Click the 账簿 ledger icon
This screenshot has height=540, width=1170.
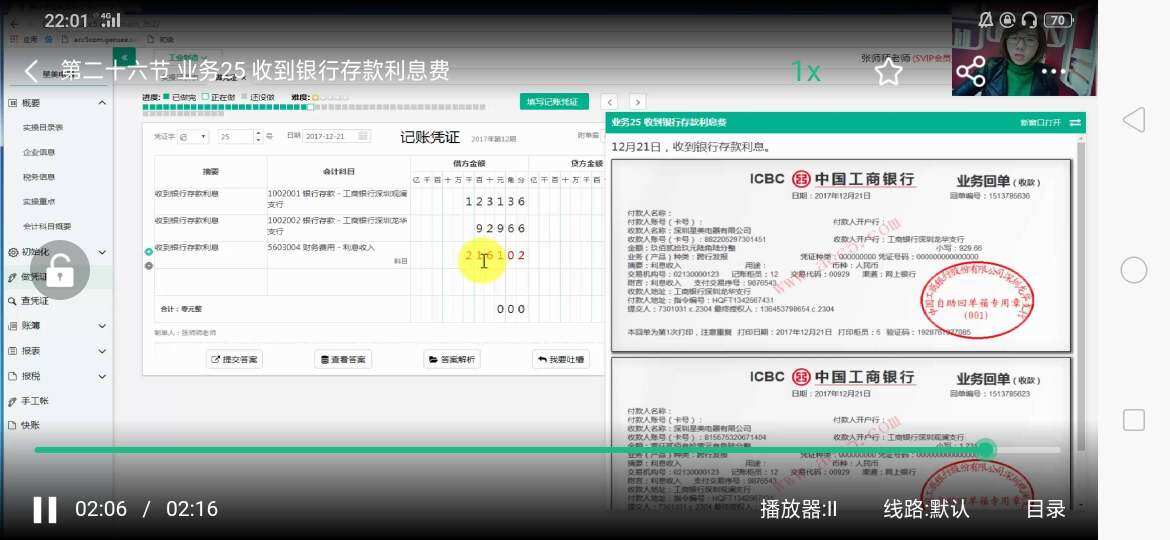[x=12, y=326]
